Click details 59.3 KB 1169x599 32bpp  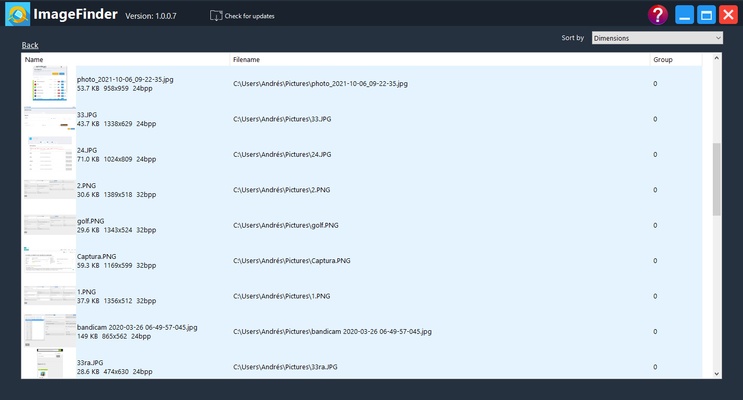[116, 265]
